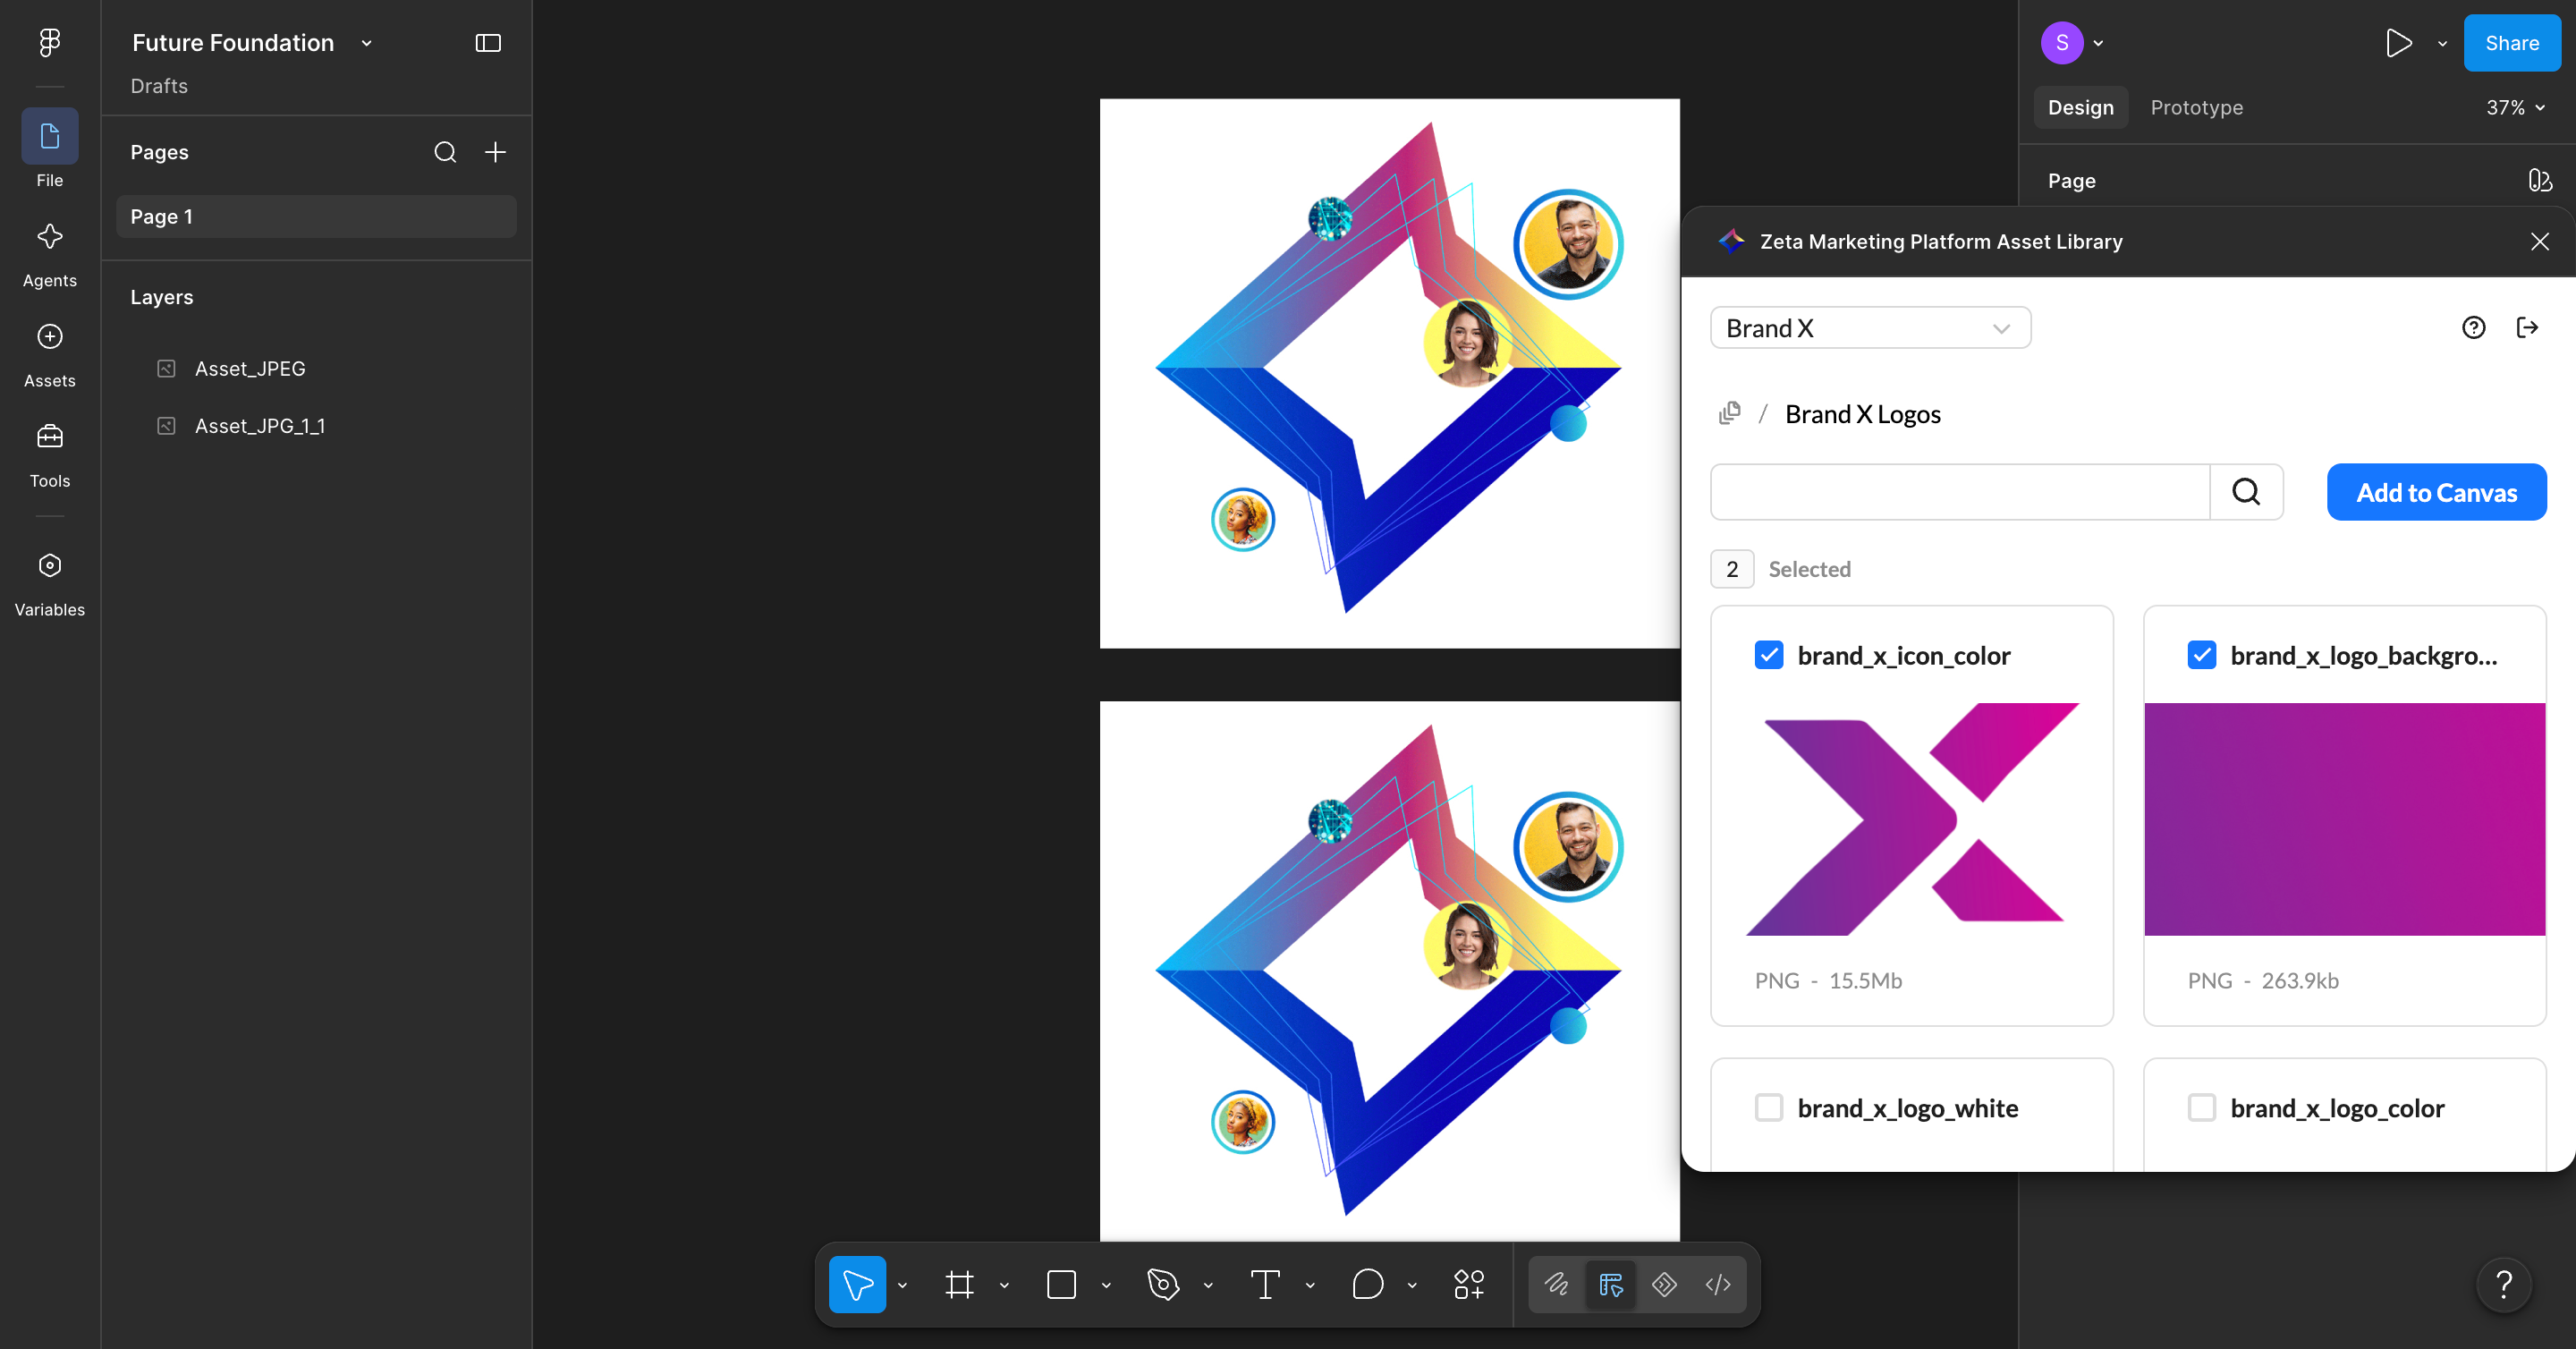Open the File sidebar panel

[49, 149]
